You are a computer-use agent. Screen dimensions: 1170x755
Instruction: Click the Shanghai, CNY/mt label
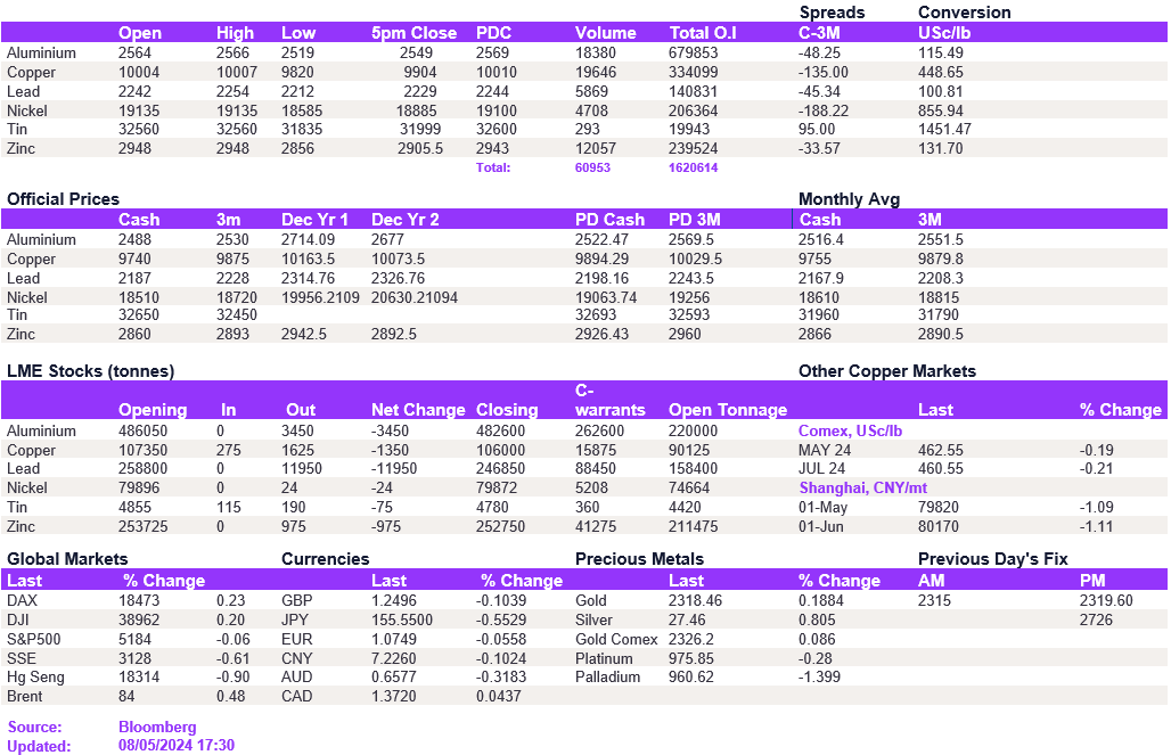(863, 488)
